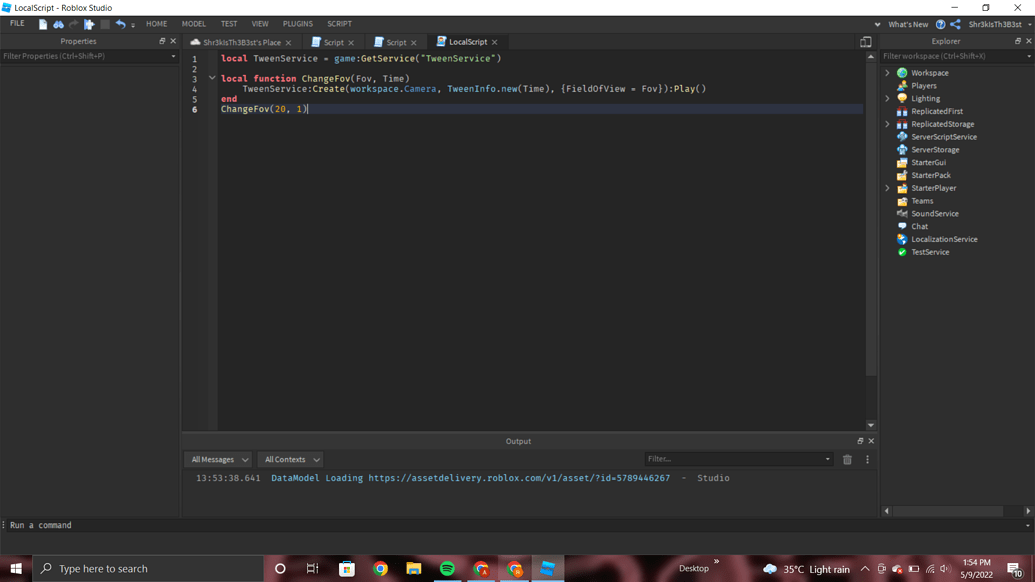
Task: Close the LocalScript tab
Action: [x=495, y=42]
